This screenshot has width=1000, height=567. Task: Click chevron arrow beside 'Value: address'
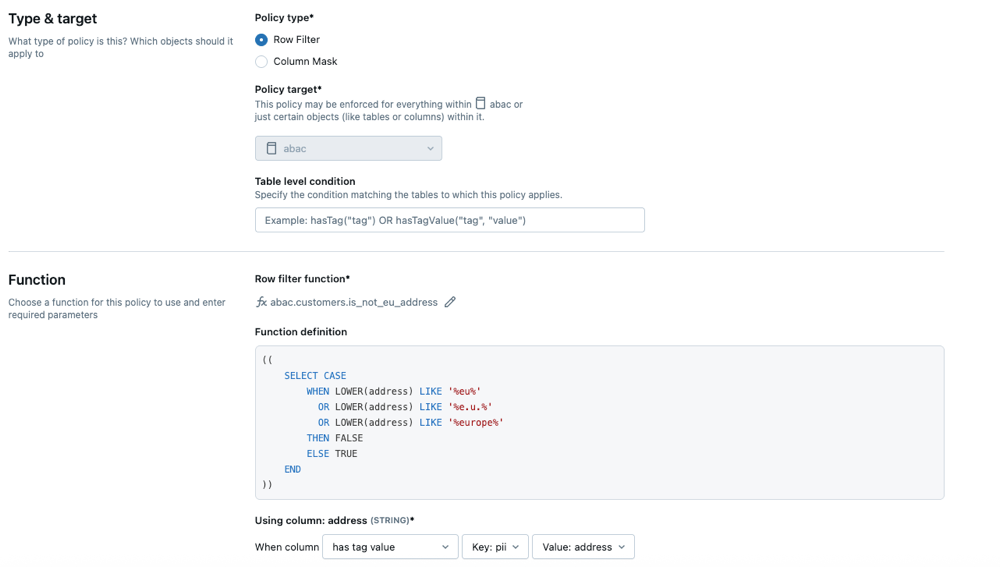click(x=621, y=547)
